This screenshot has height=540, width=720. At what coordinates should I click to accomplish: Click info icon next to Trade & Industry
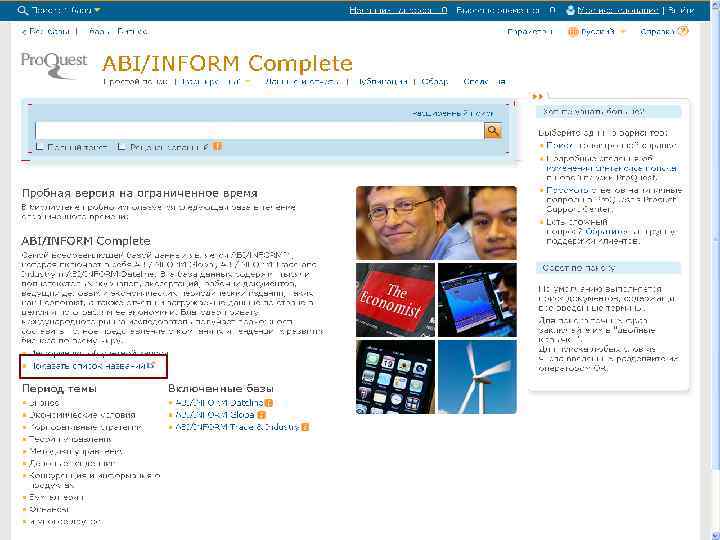pos(305,428)
